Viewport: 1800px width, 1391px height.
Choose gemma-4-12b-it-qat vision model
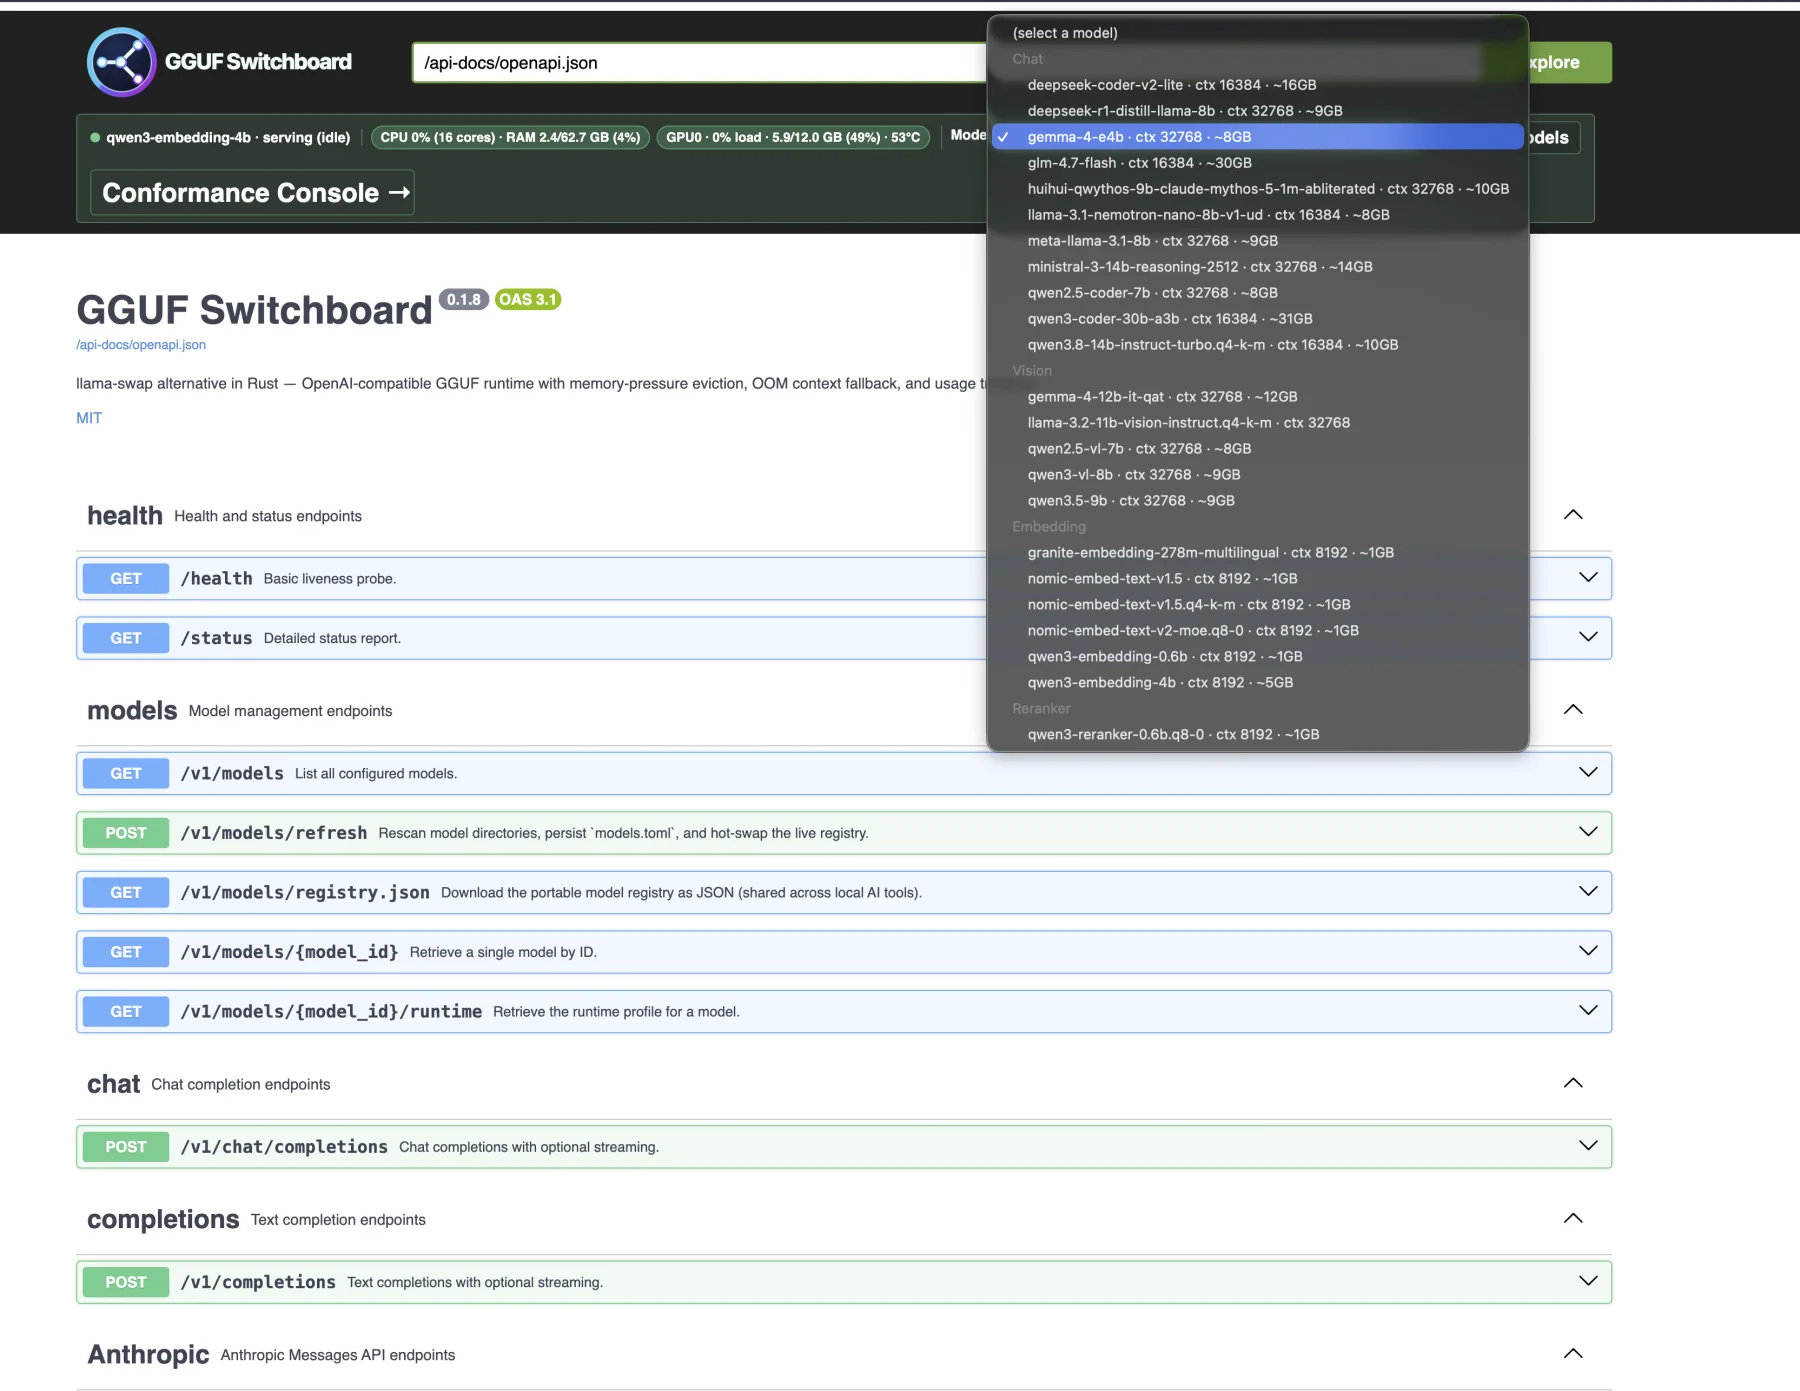(x=1257, y=397)
